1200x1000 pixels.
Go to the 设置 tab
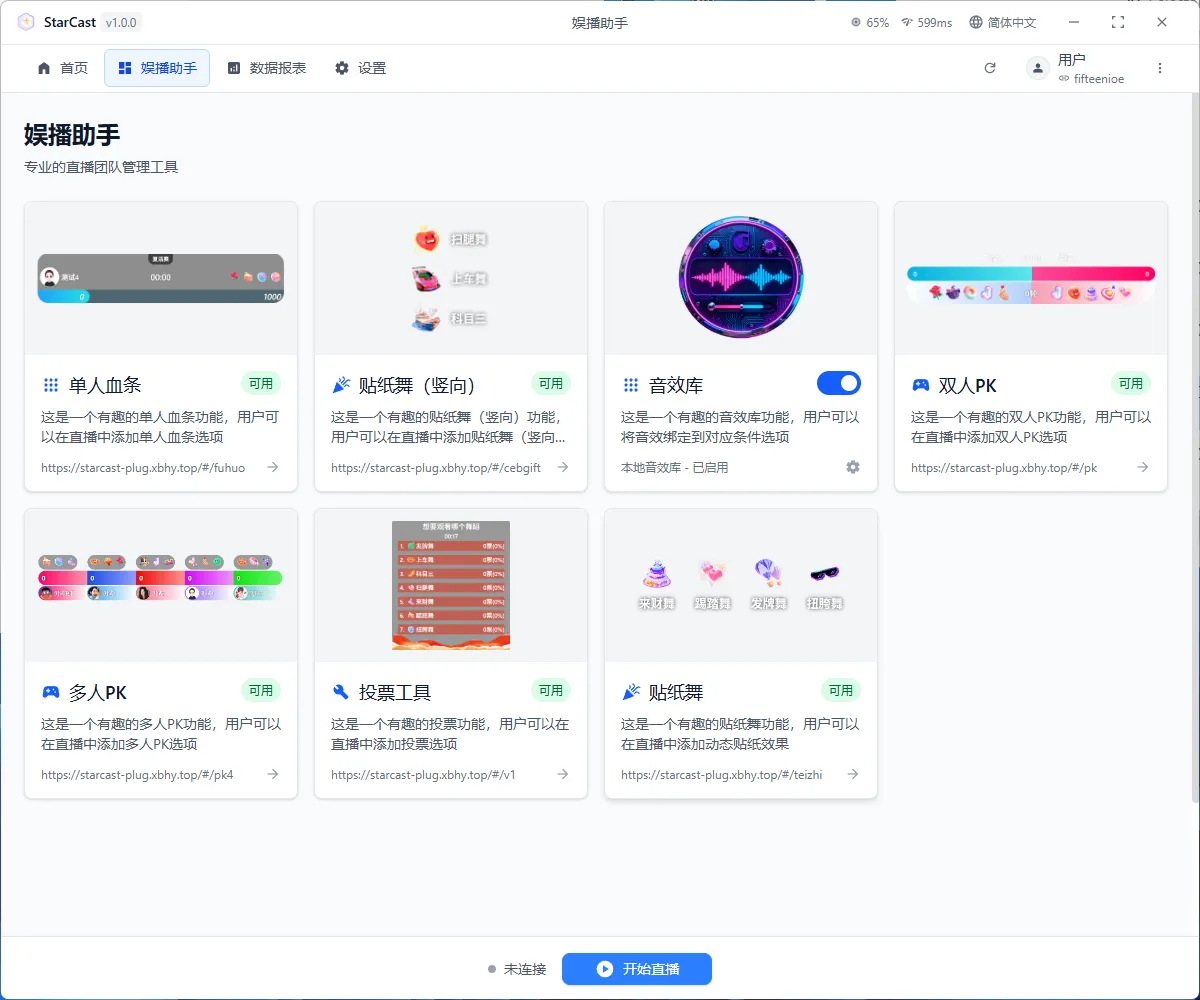point(360,68)
